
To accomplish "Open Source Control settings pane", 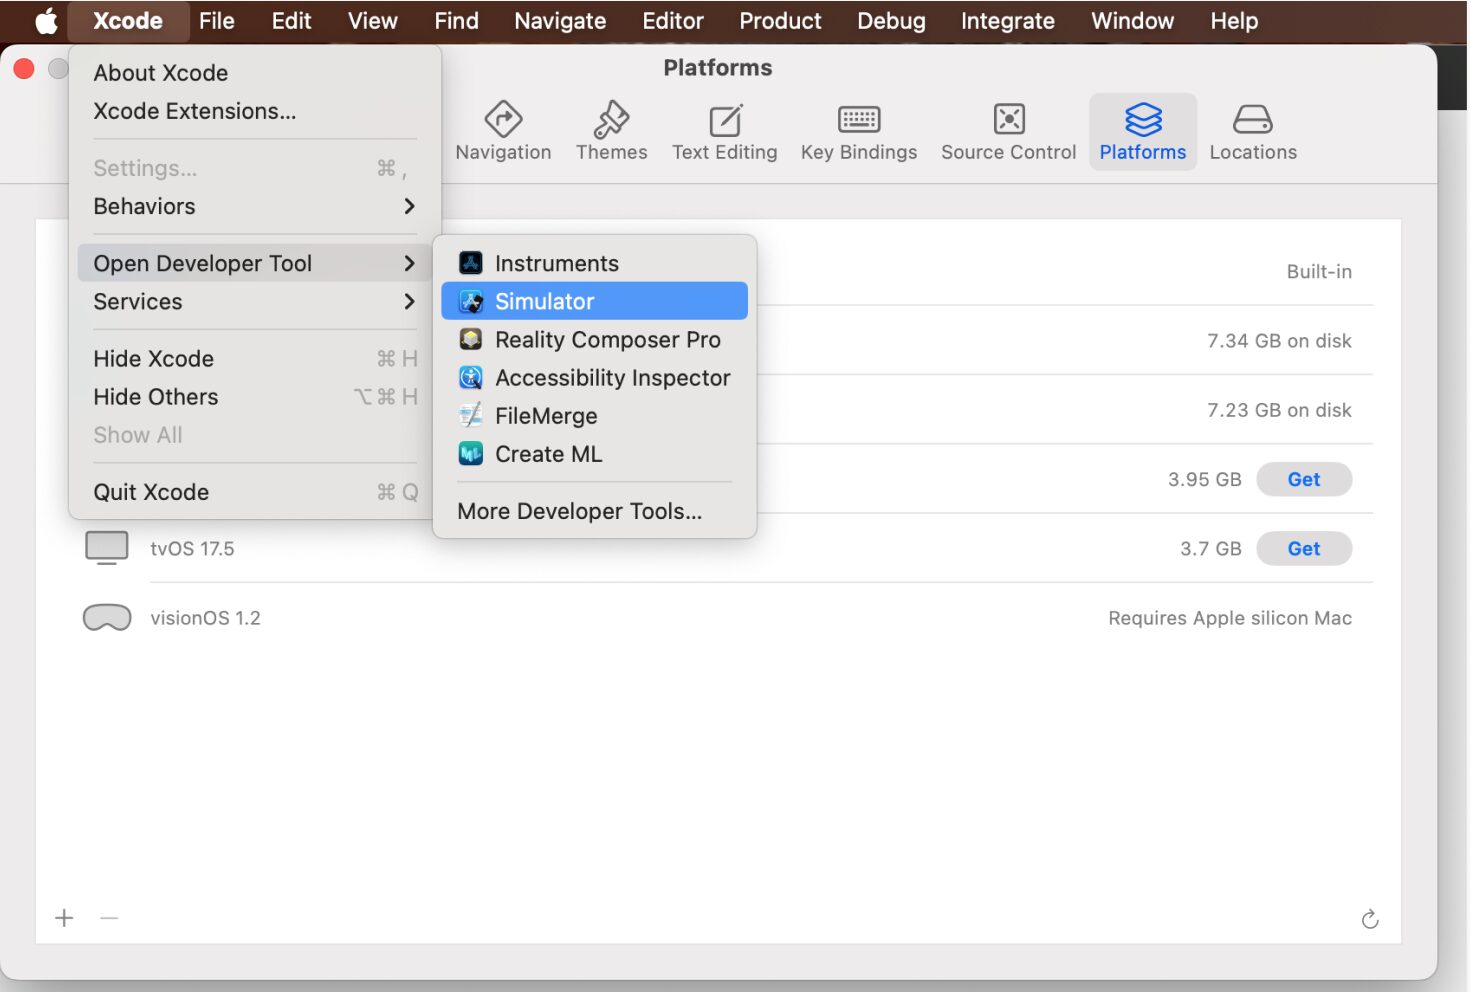I will click(x=1008, y=131).
